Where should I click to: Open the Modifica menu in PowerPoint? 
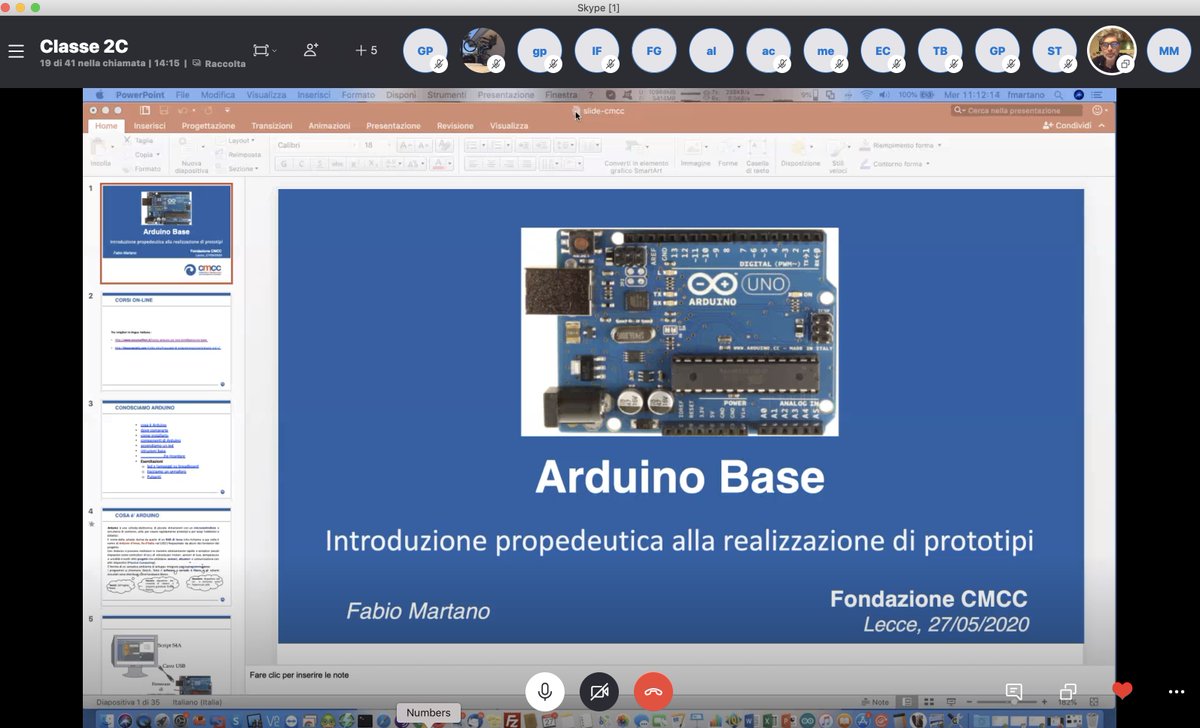click(218, 95)
